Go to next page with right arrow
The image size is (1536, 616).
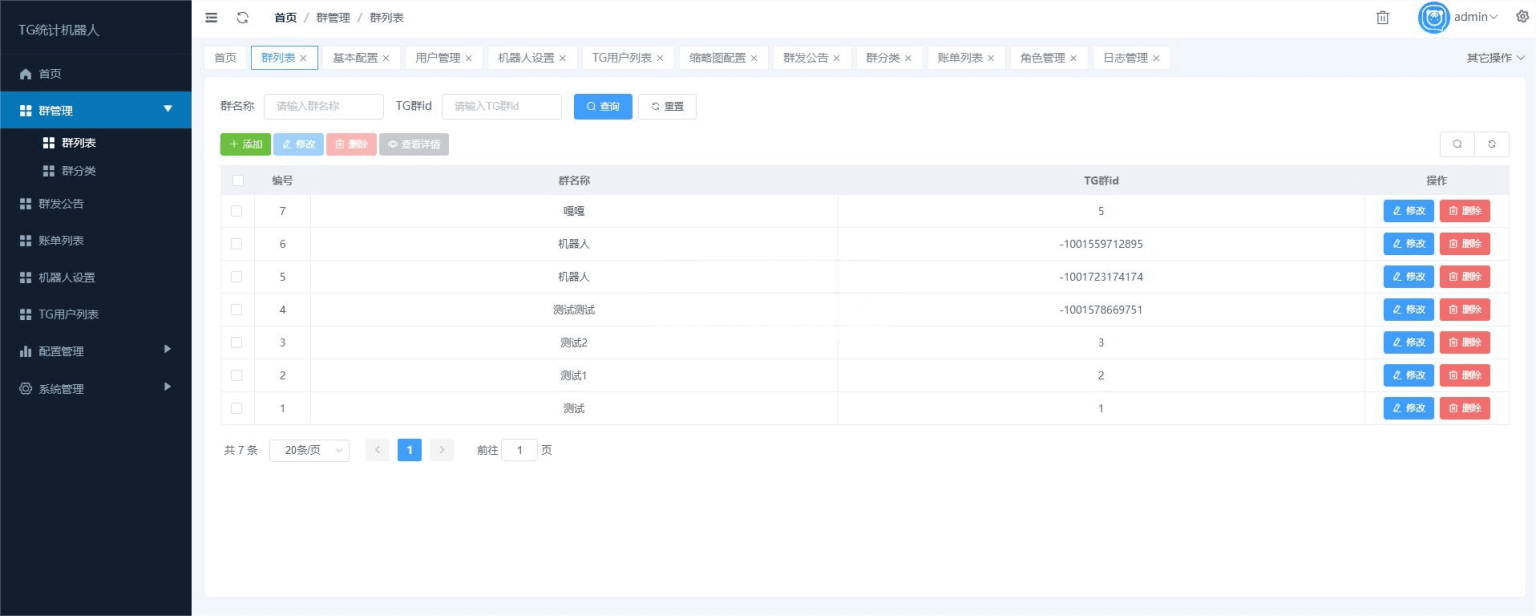click(441, 450)
